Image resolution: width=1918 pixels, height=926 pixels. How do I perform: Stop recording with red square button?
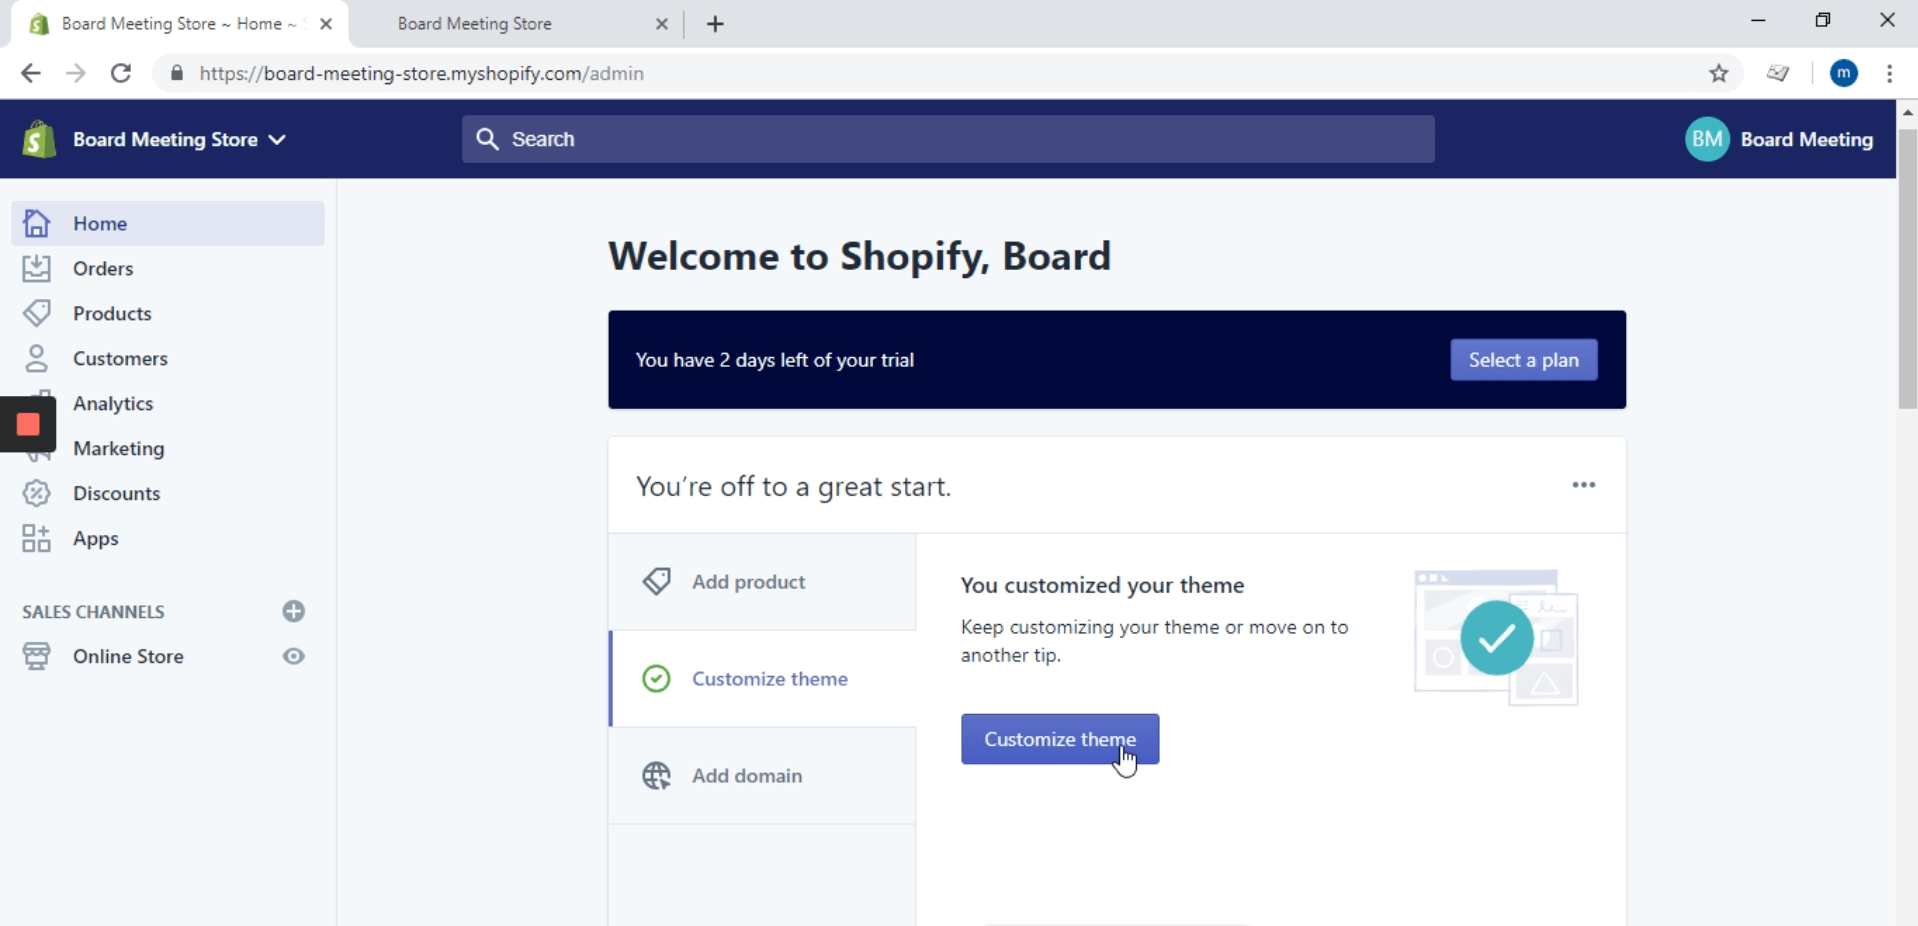coord(28,425)
